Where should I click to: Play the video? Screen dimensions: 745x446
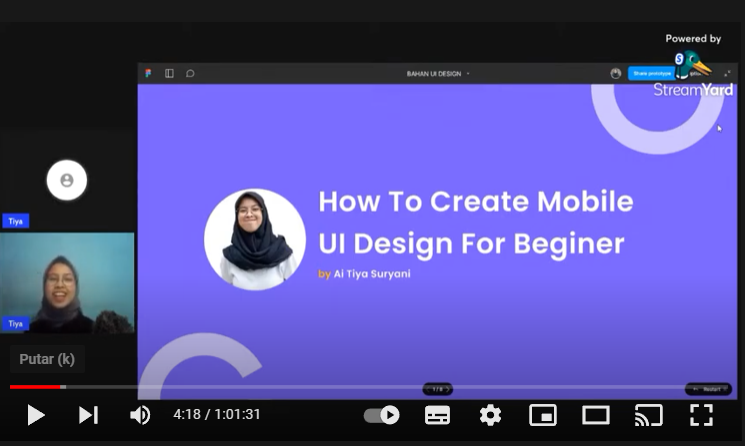(36, 415)
